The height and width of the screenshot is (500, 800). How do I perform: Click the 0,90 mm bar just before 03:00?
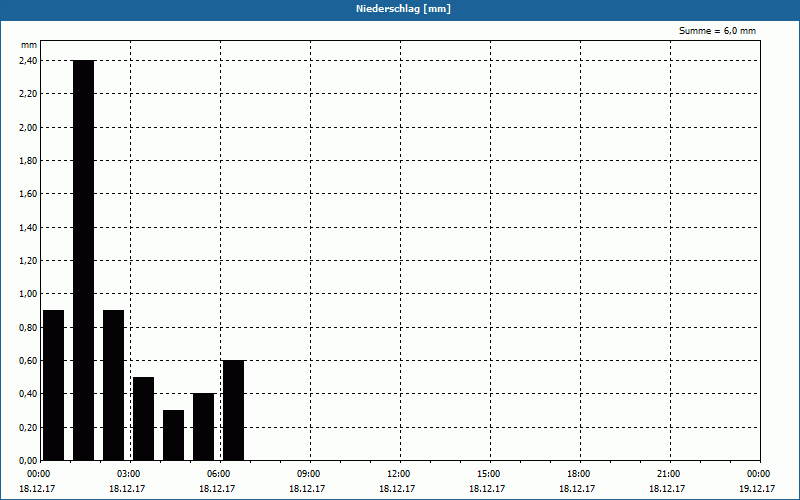click(x=113, y=385)
